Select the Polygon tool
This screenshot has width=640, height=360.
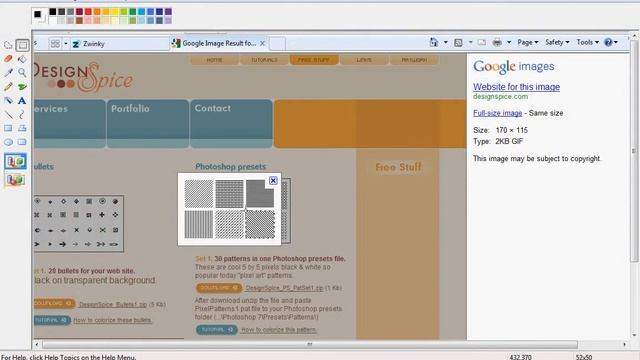[x=22, y=128]
